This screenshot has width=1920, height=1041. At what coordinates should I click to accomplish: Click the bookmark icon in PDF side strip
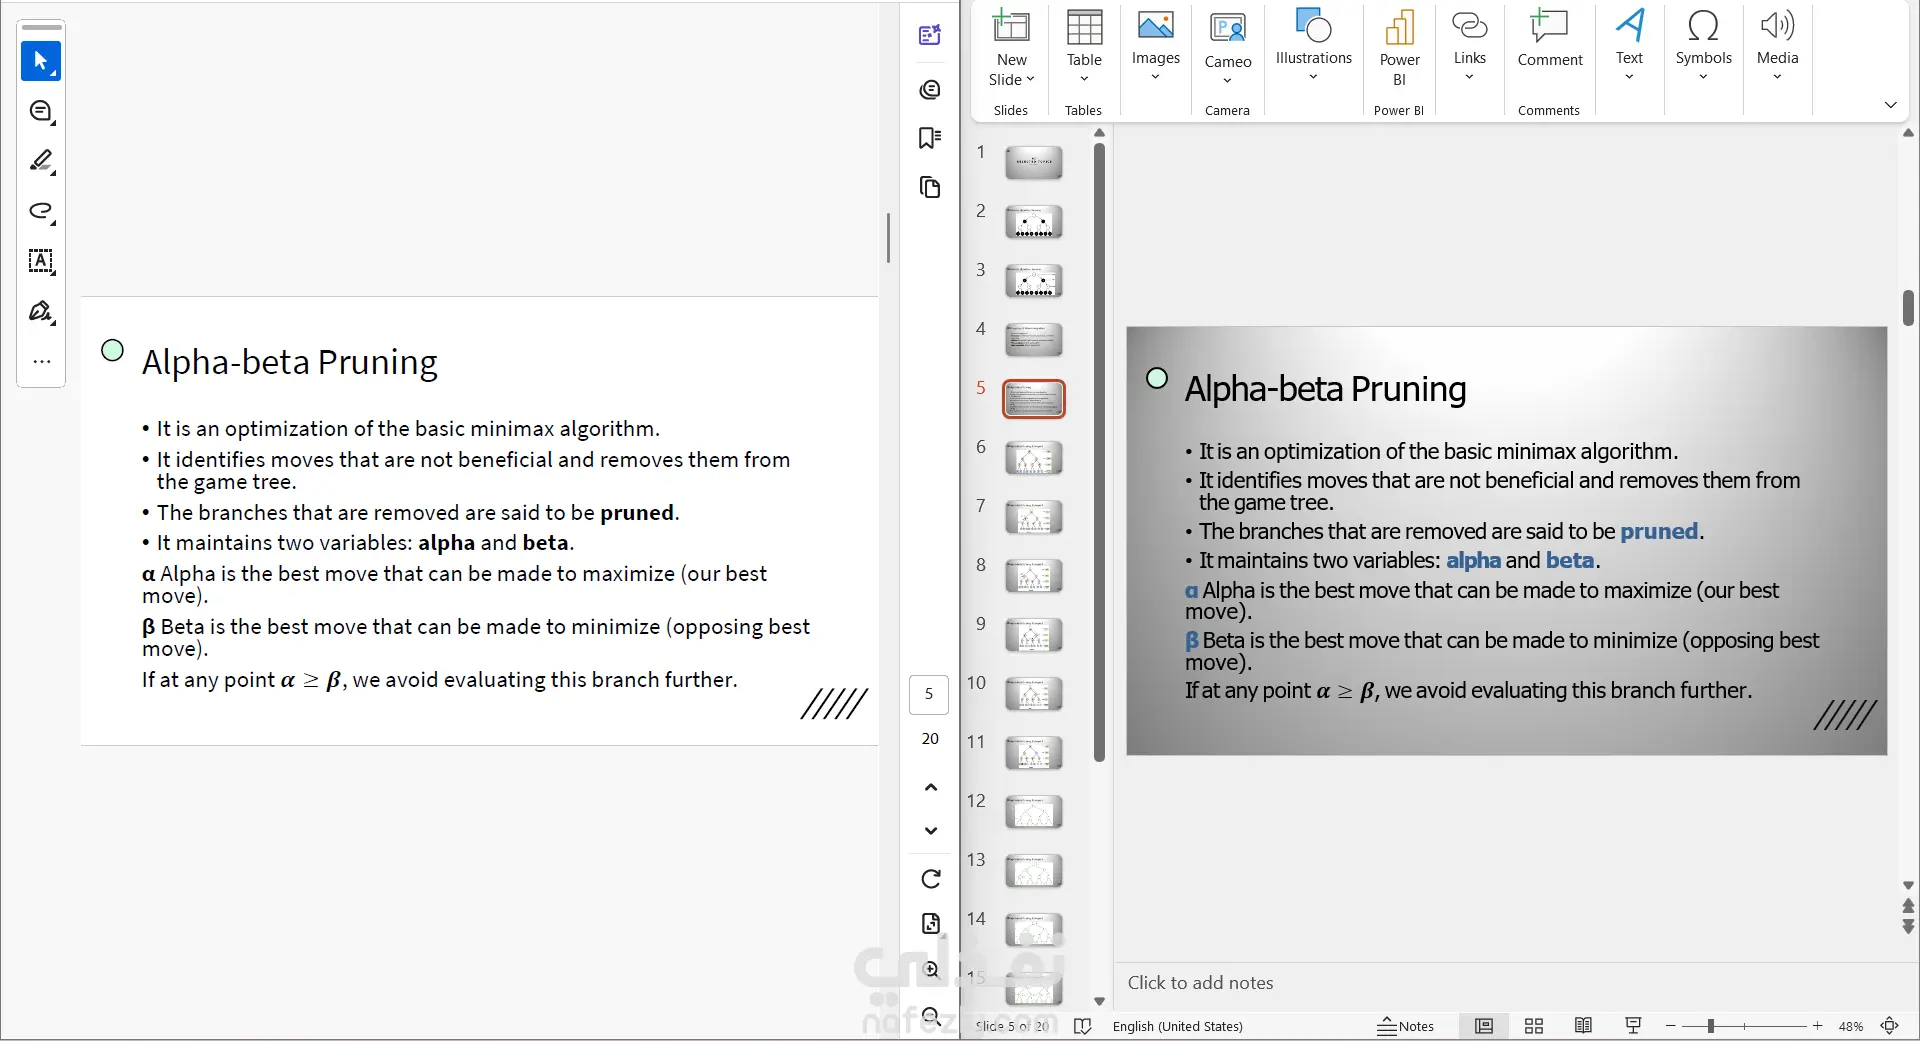pyautogui.click(x=930, y=137)
